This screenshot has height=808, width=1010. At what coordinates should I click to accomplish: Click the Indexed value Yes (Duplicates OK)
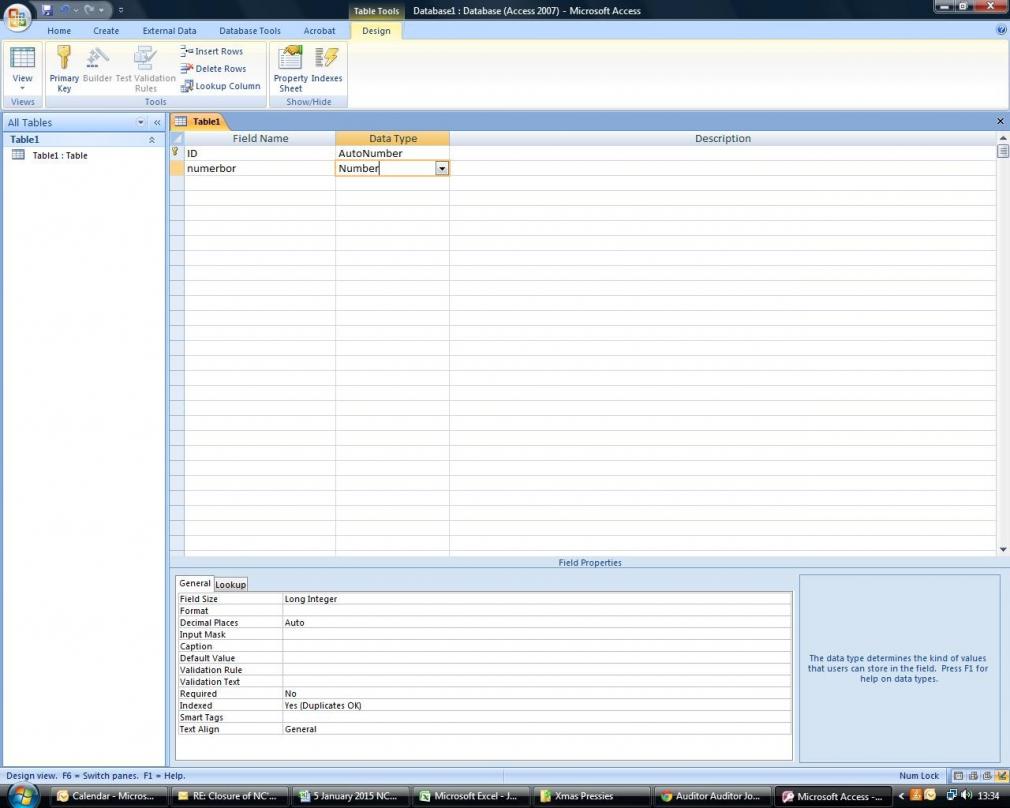(537, 706)
